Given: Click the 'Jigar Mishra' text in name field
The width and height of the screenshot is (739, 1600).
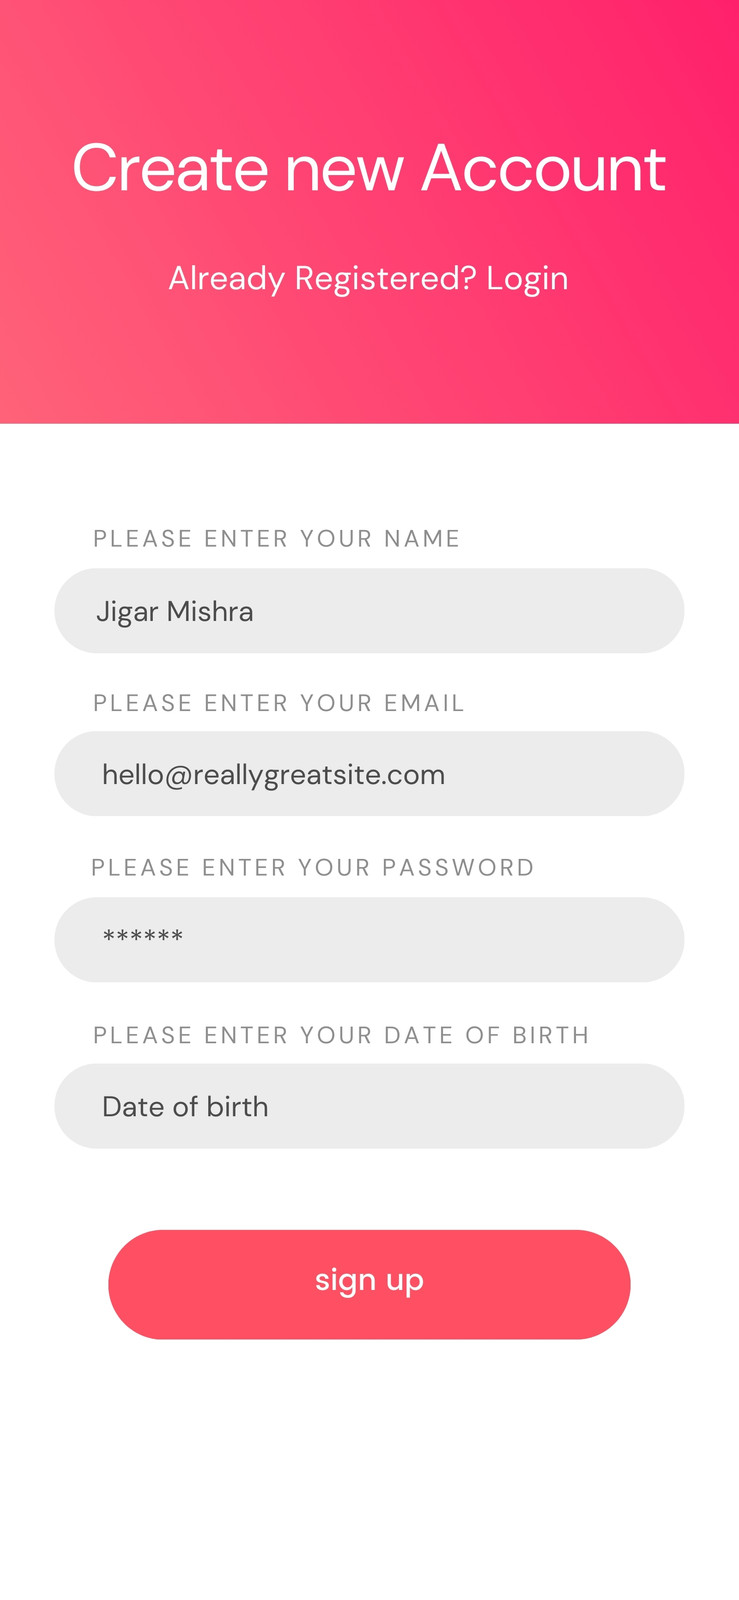Looking at the screenshot, I should (x=175, y=612).
